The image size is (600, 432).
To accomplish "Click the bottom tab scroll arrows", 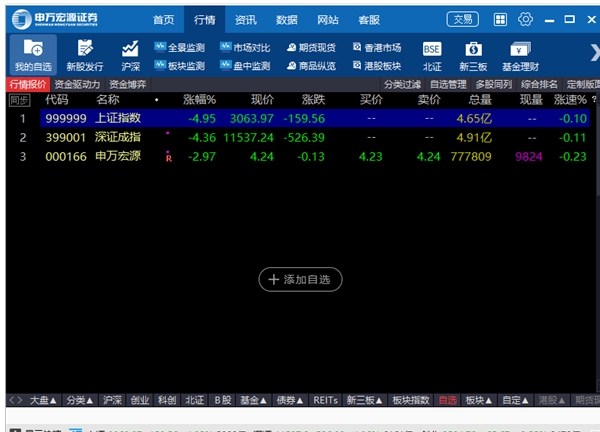I will (16, 400).
